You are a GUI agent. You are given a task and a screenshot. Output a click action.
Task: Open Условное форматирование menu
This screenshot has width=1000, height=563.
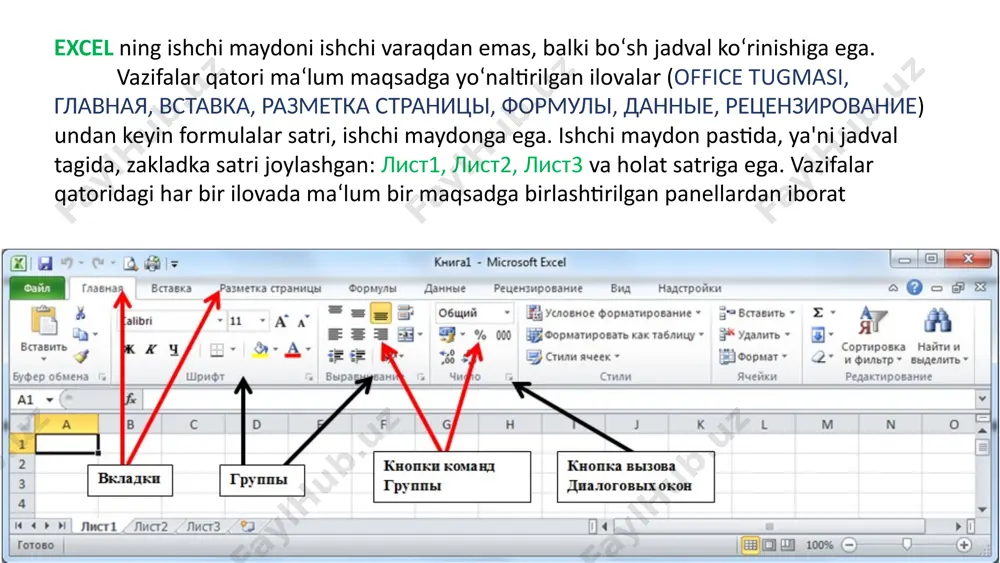click(x=614, y=313)
